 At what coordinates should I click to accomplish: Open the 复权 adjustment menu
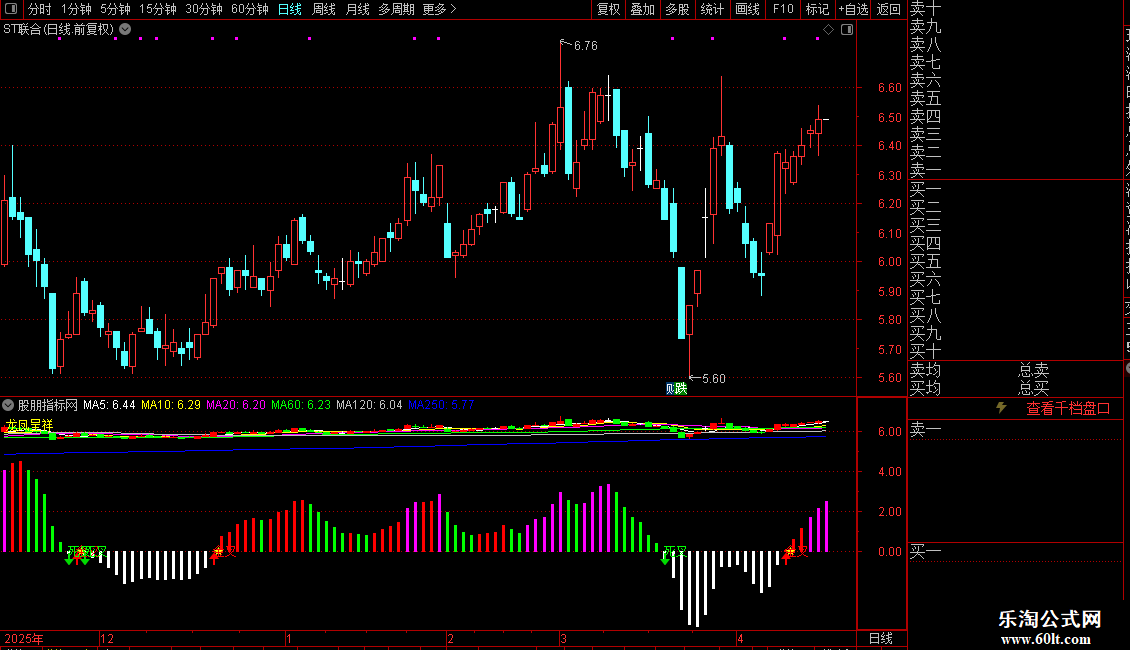[x=608, y=9]
